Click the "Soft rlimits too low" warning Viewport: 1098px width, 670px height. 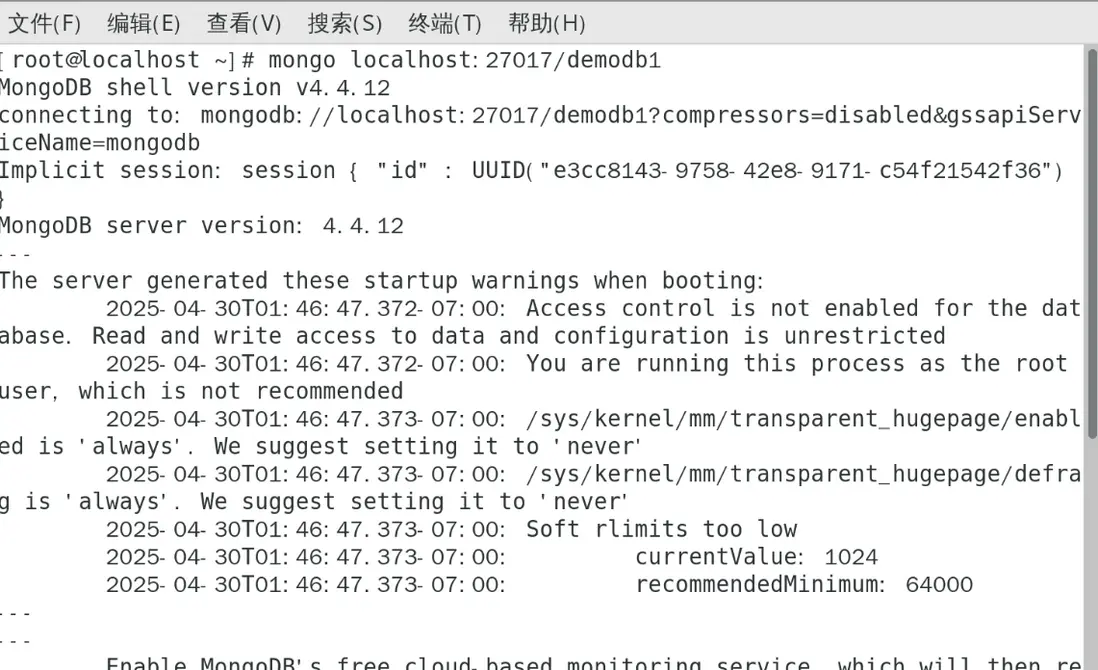(x=661, y=529)
